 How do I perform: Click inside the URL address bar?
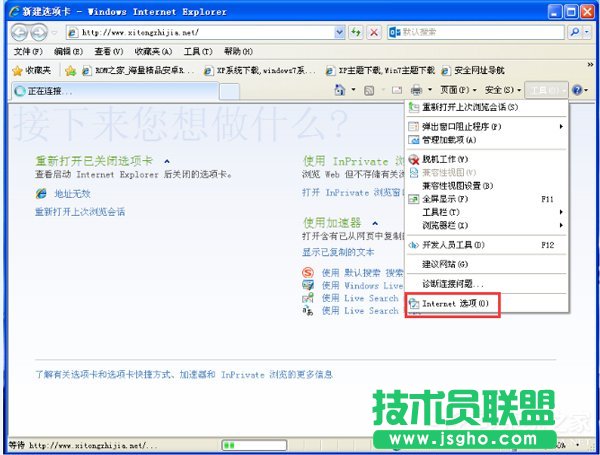(x=200, y=32)
